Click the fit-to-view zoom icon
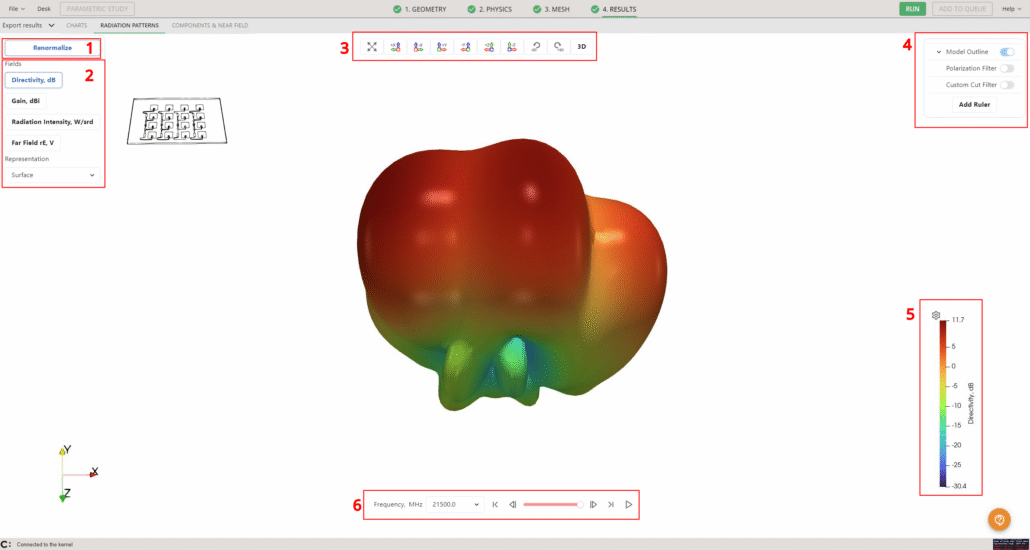This screenshot has width=1030, height=550. [x=372, y=47]
